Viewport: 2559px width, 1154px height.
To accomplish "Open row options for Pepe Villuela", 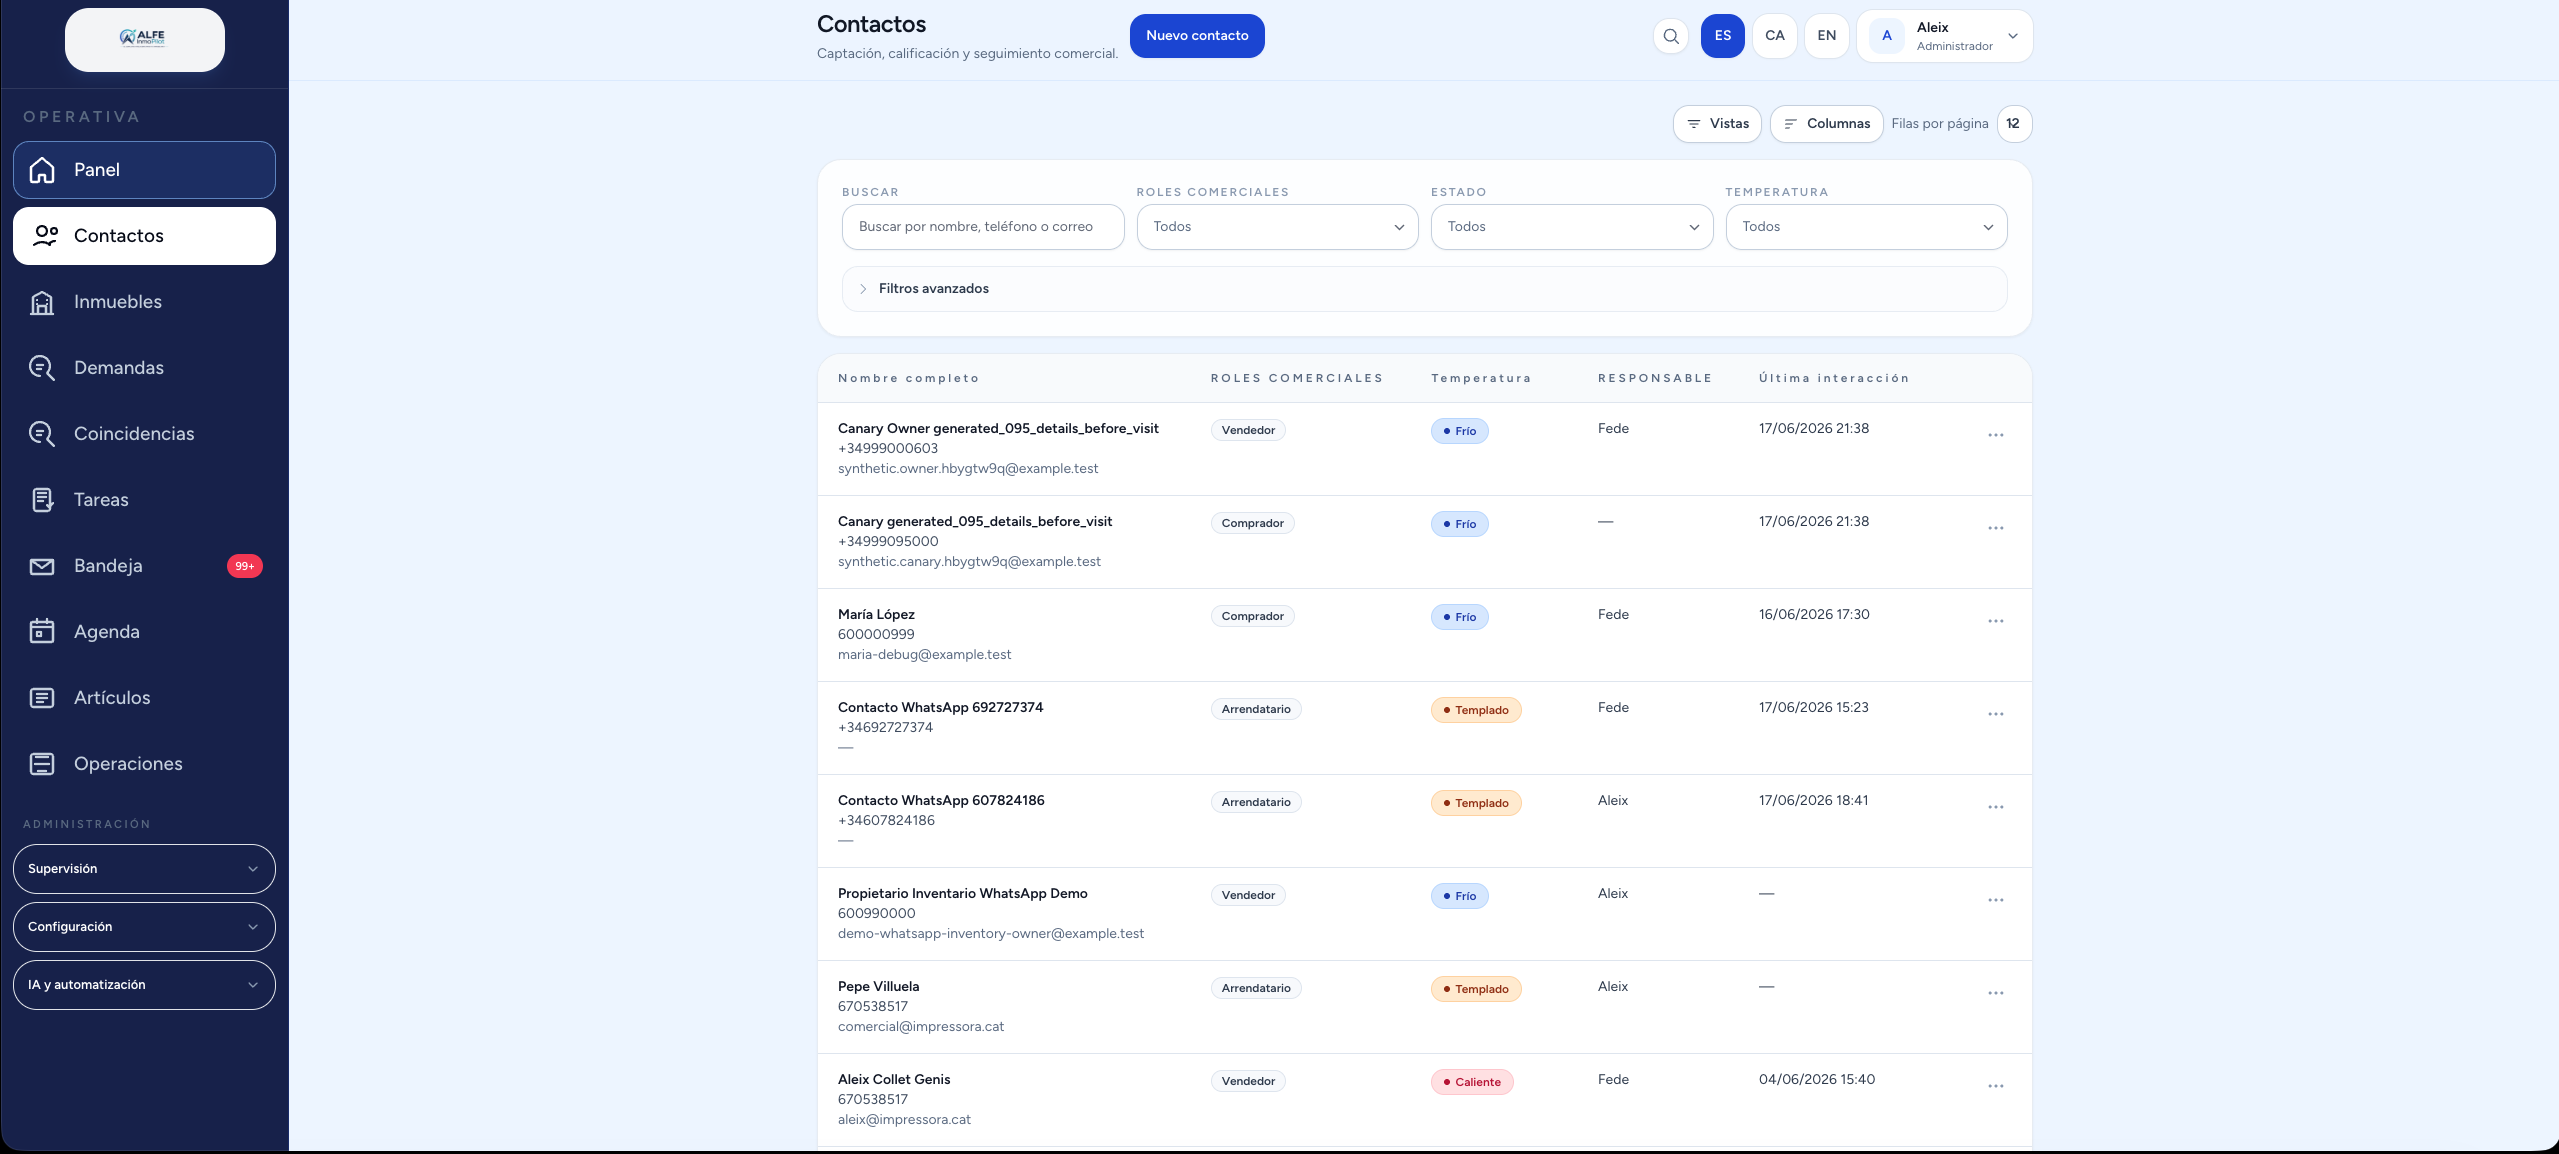I will (1995, 993).
